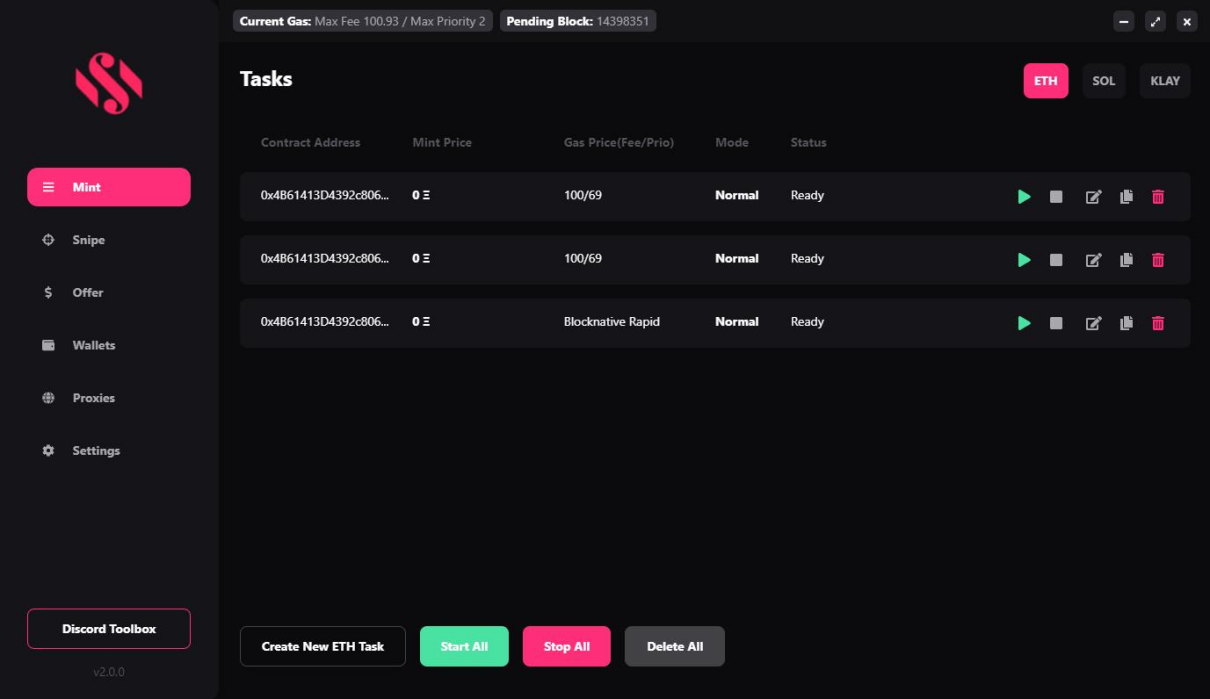The image size is (1210, 699).
Task: Open the Snipe section in sidebar
Action: tap(88, 240)
